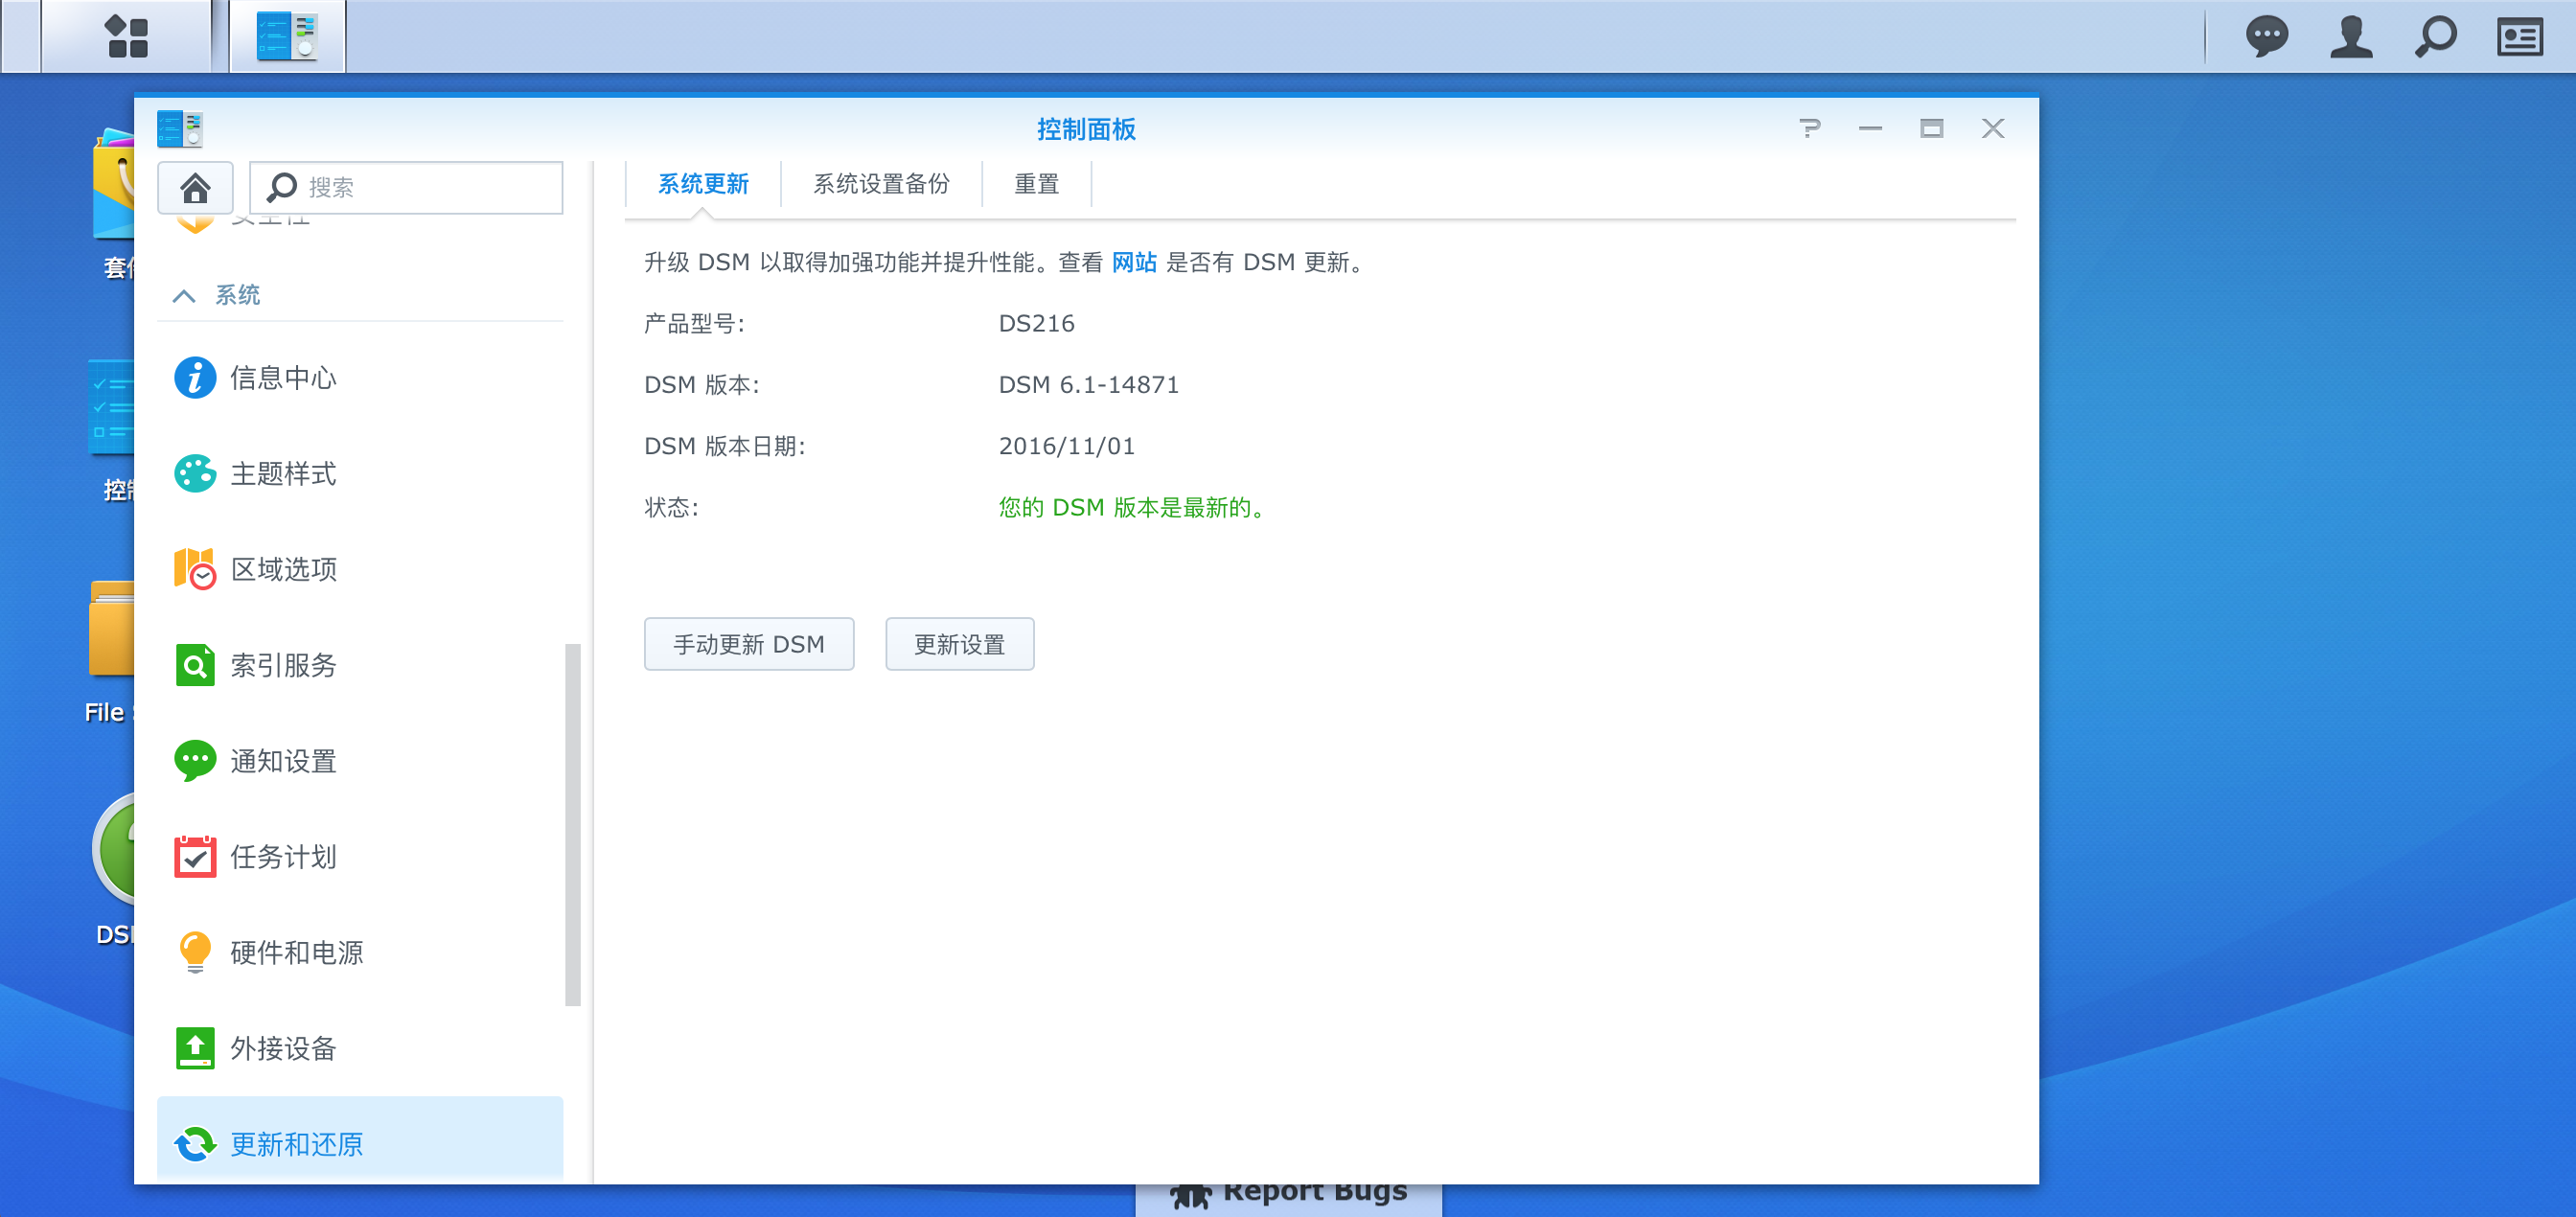Select 任务计划 in the sidebar
Image resolution: width=2576 pixels, height=1217 pixels.
[x=360, y=857]
